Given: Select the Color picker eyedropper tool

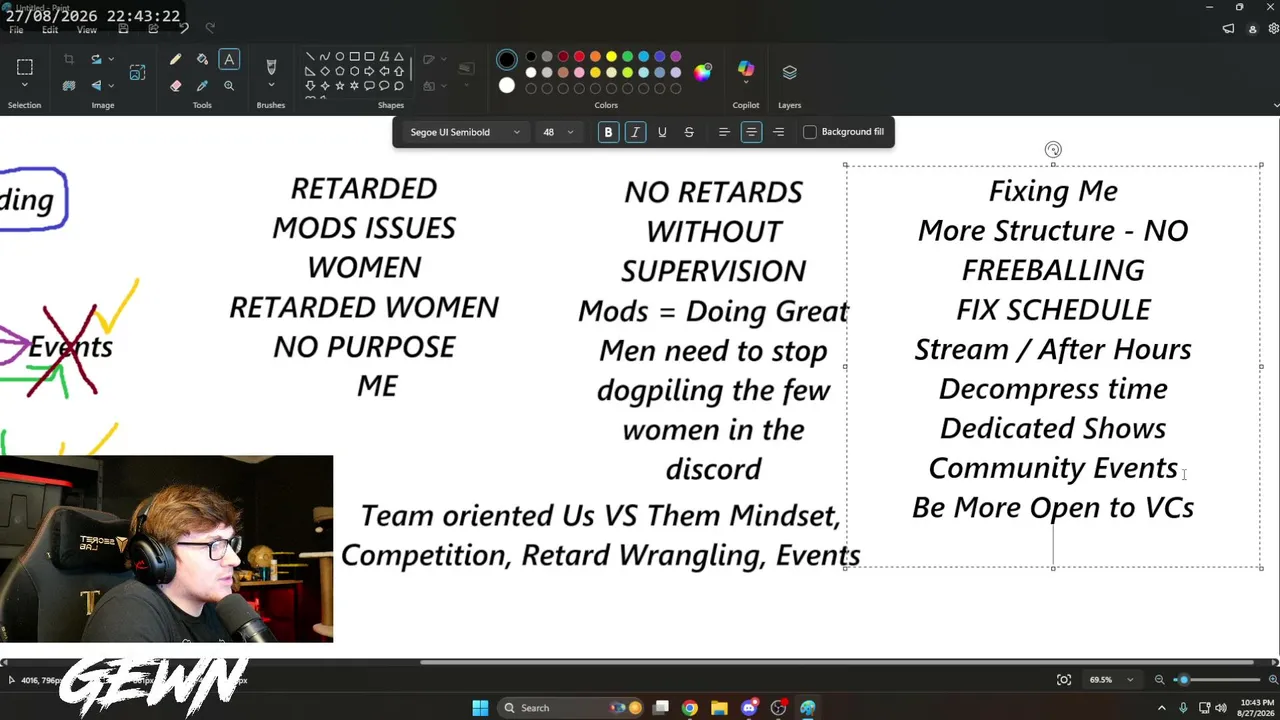Looking at the screenshot, I should pos(202,86).
